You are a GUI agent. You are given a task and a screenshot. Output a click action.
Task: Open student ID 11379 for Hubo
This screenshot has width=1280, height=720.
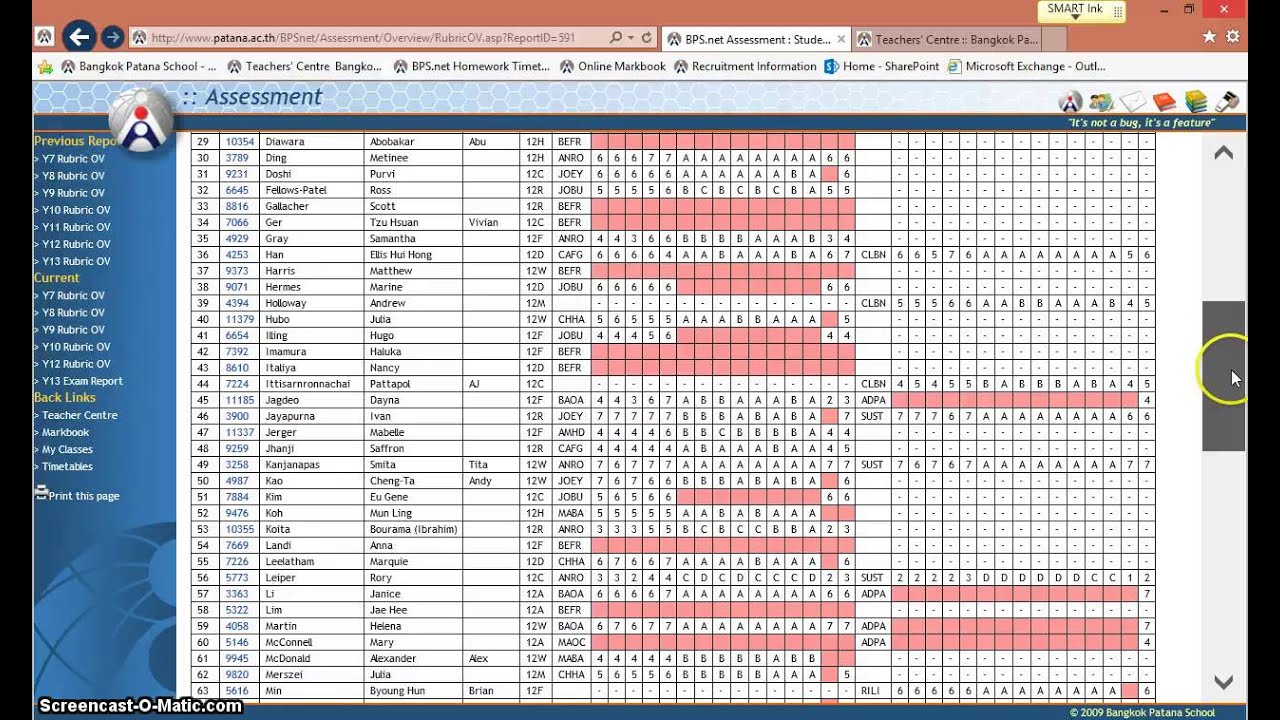click(x=239, y=319)
